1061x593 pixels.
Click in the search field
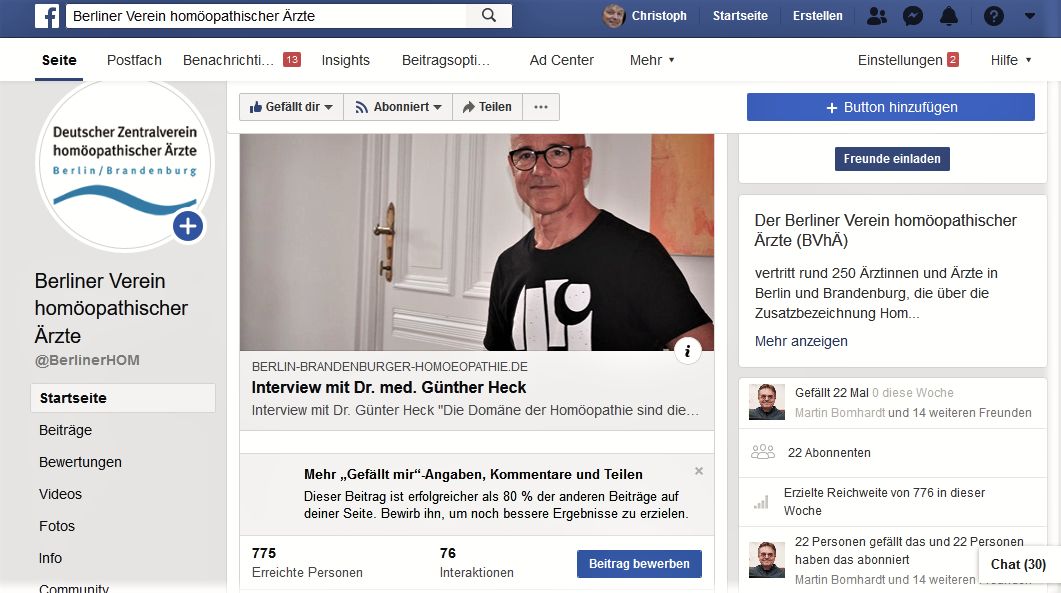tap(266, 16)
